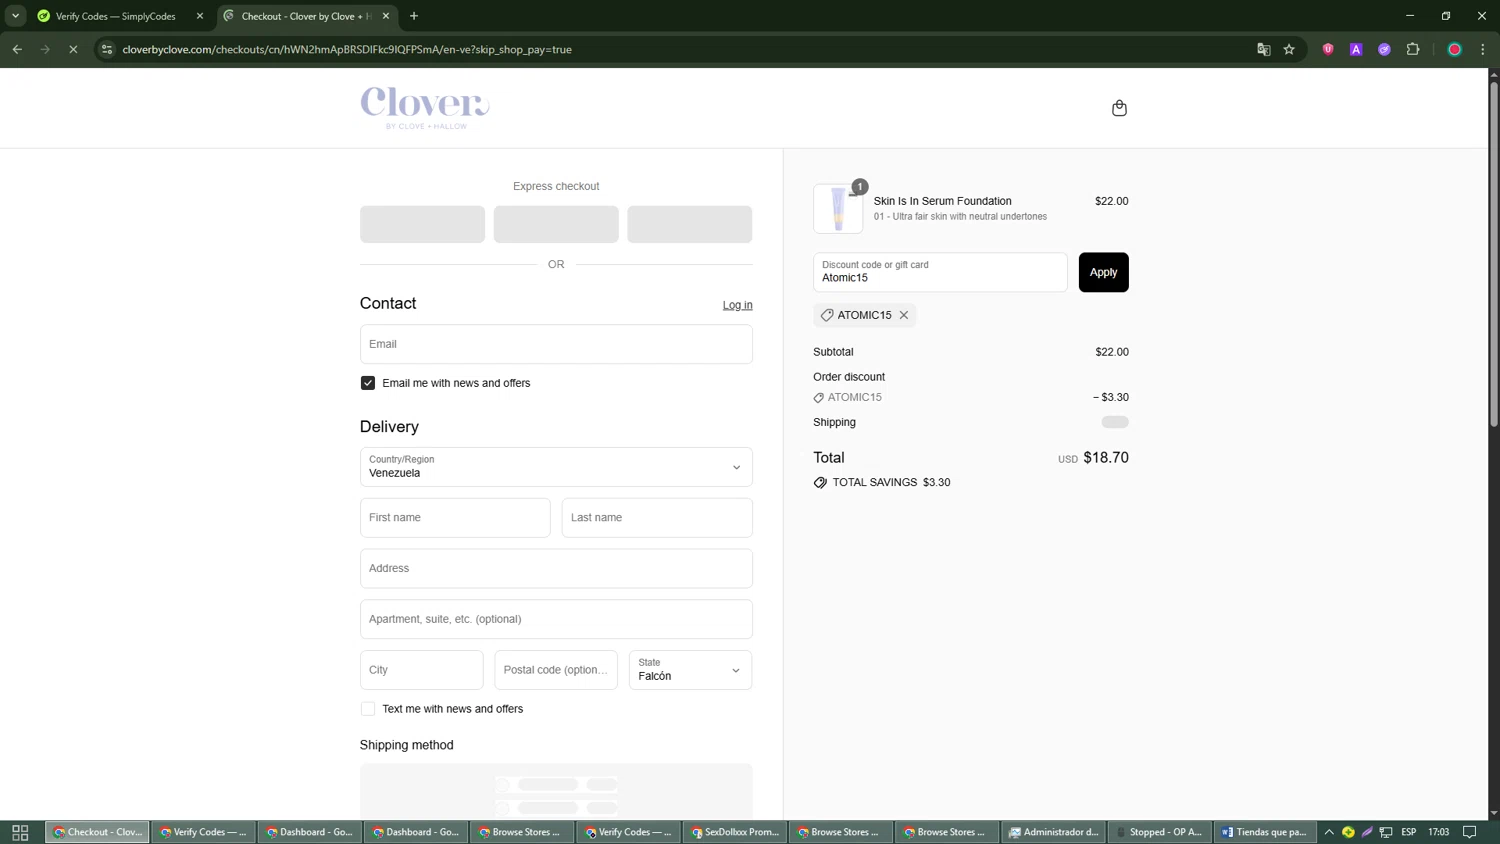Show hidden system tray icons chevron
Screen dimensions: 1500x844
(x=1329, y=832)
